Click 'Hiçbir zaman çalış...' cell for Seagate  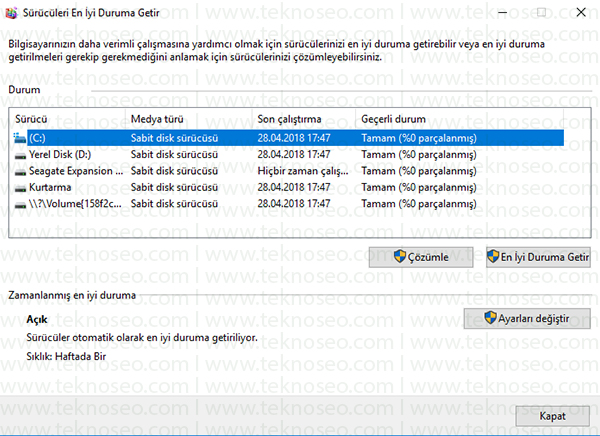click(303, 171)
